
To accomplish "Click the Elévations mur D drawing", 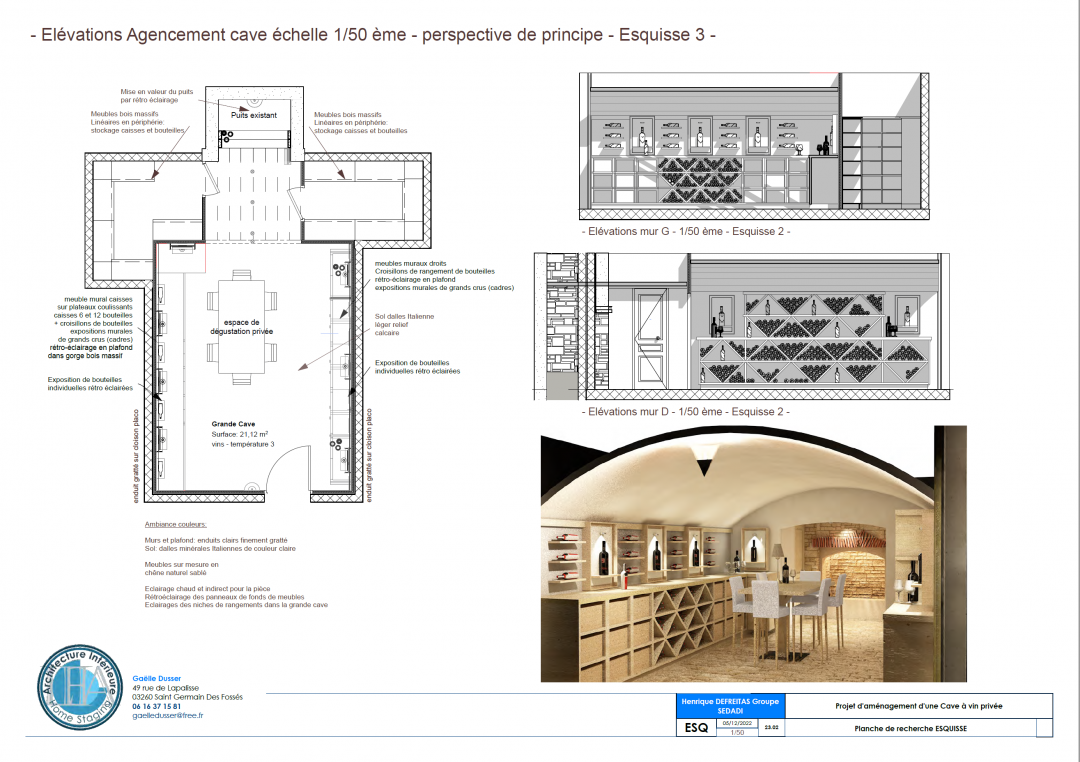I will click(x=740, y=327).
